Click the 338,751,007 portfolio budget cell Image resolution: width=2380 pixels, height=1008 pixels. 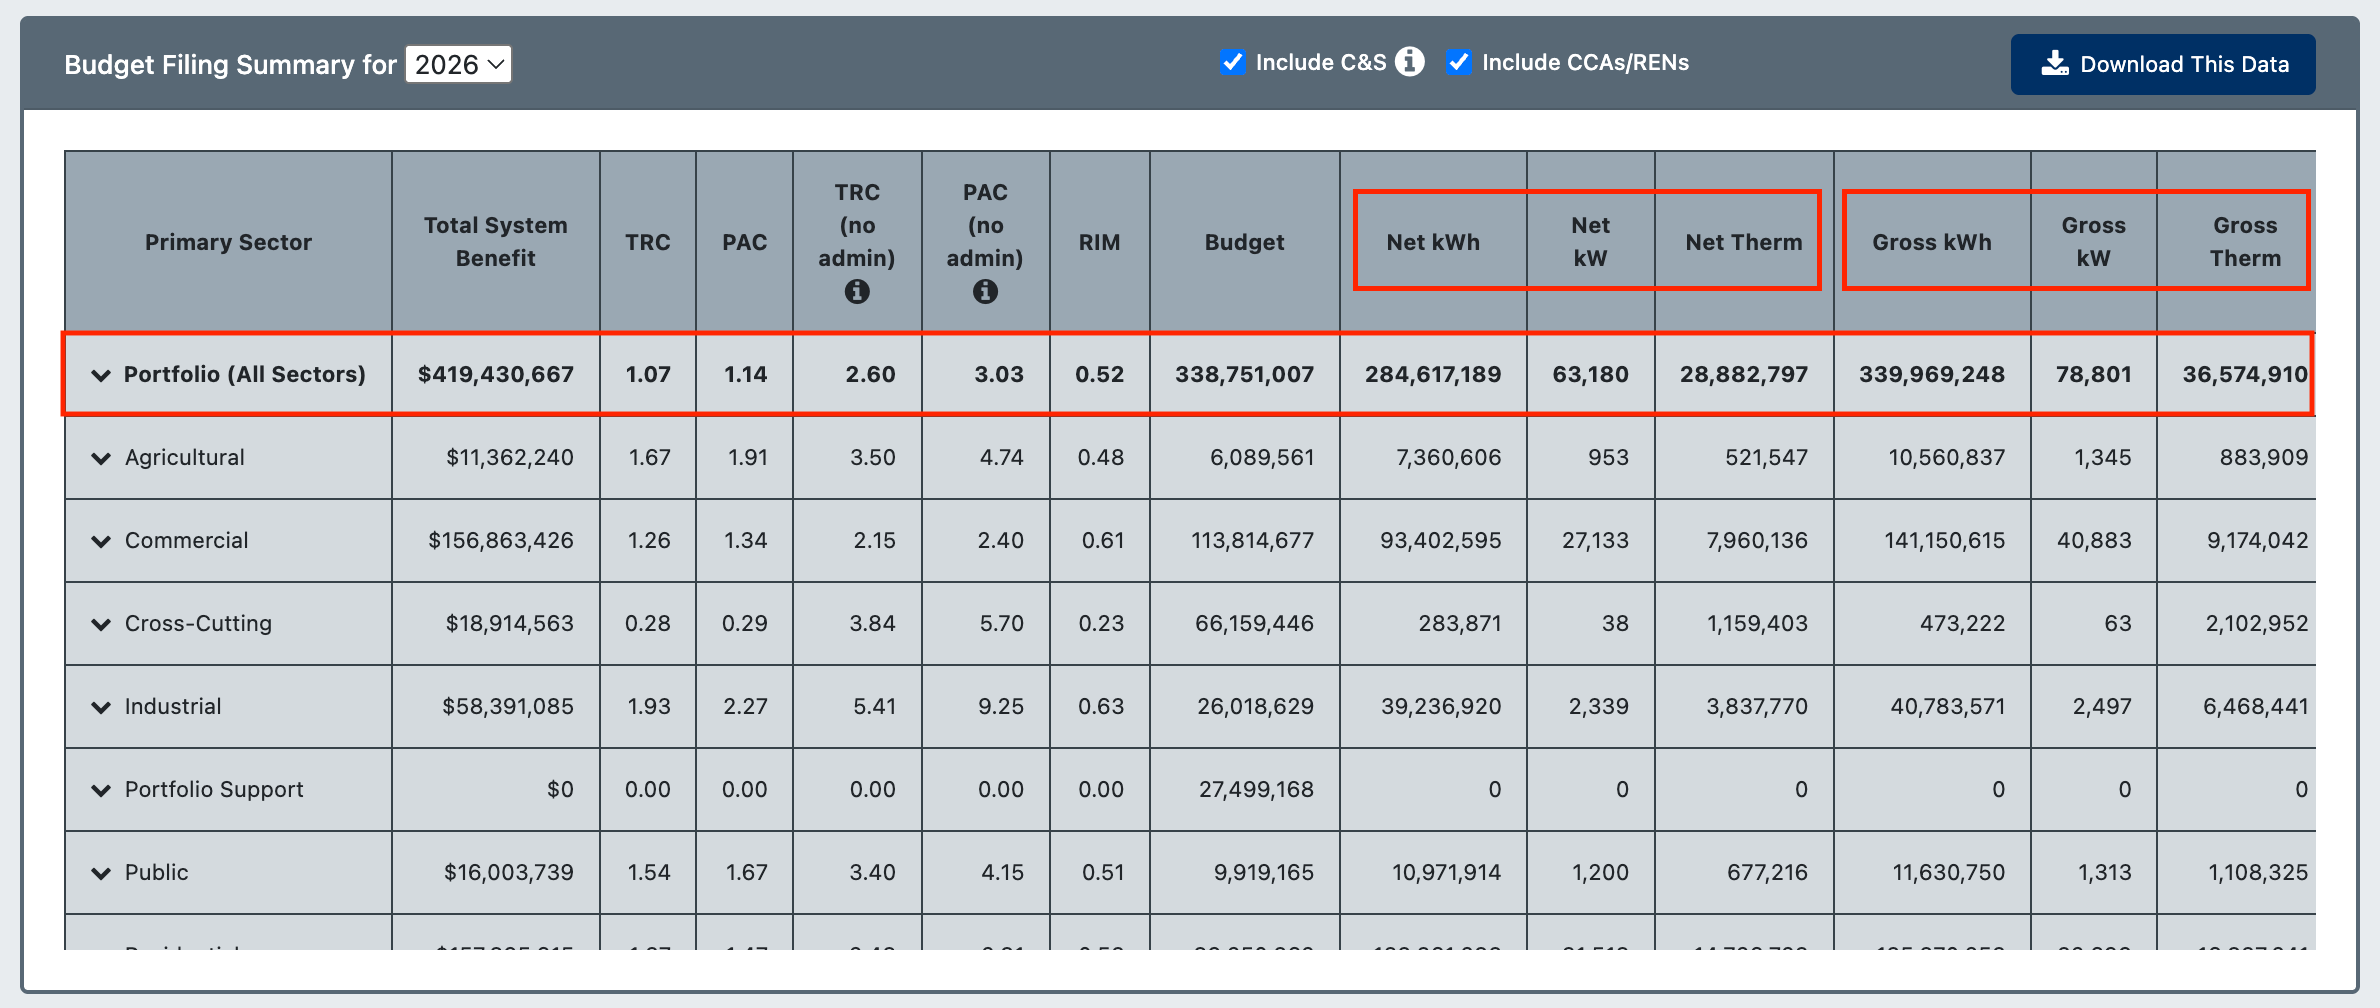1244,374
